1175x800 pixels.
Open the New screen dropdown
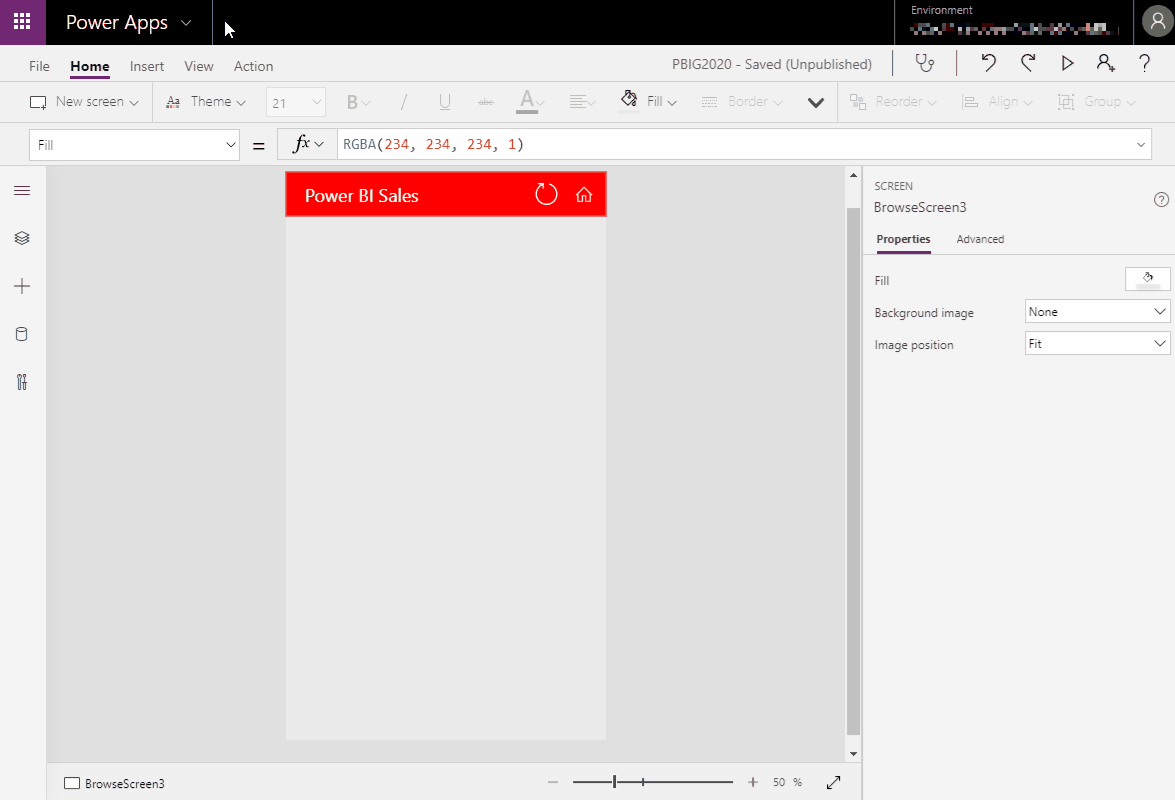click(84, 102)
